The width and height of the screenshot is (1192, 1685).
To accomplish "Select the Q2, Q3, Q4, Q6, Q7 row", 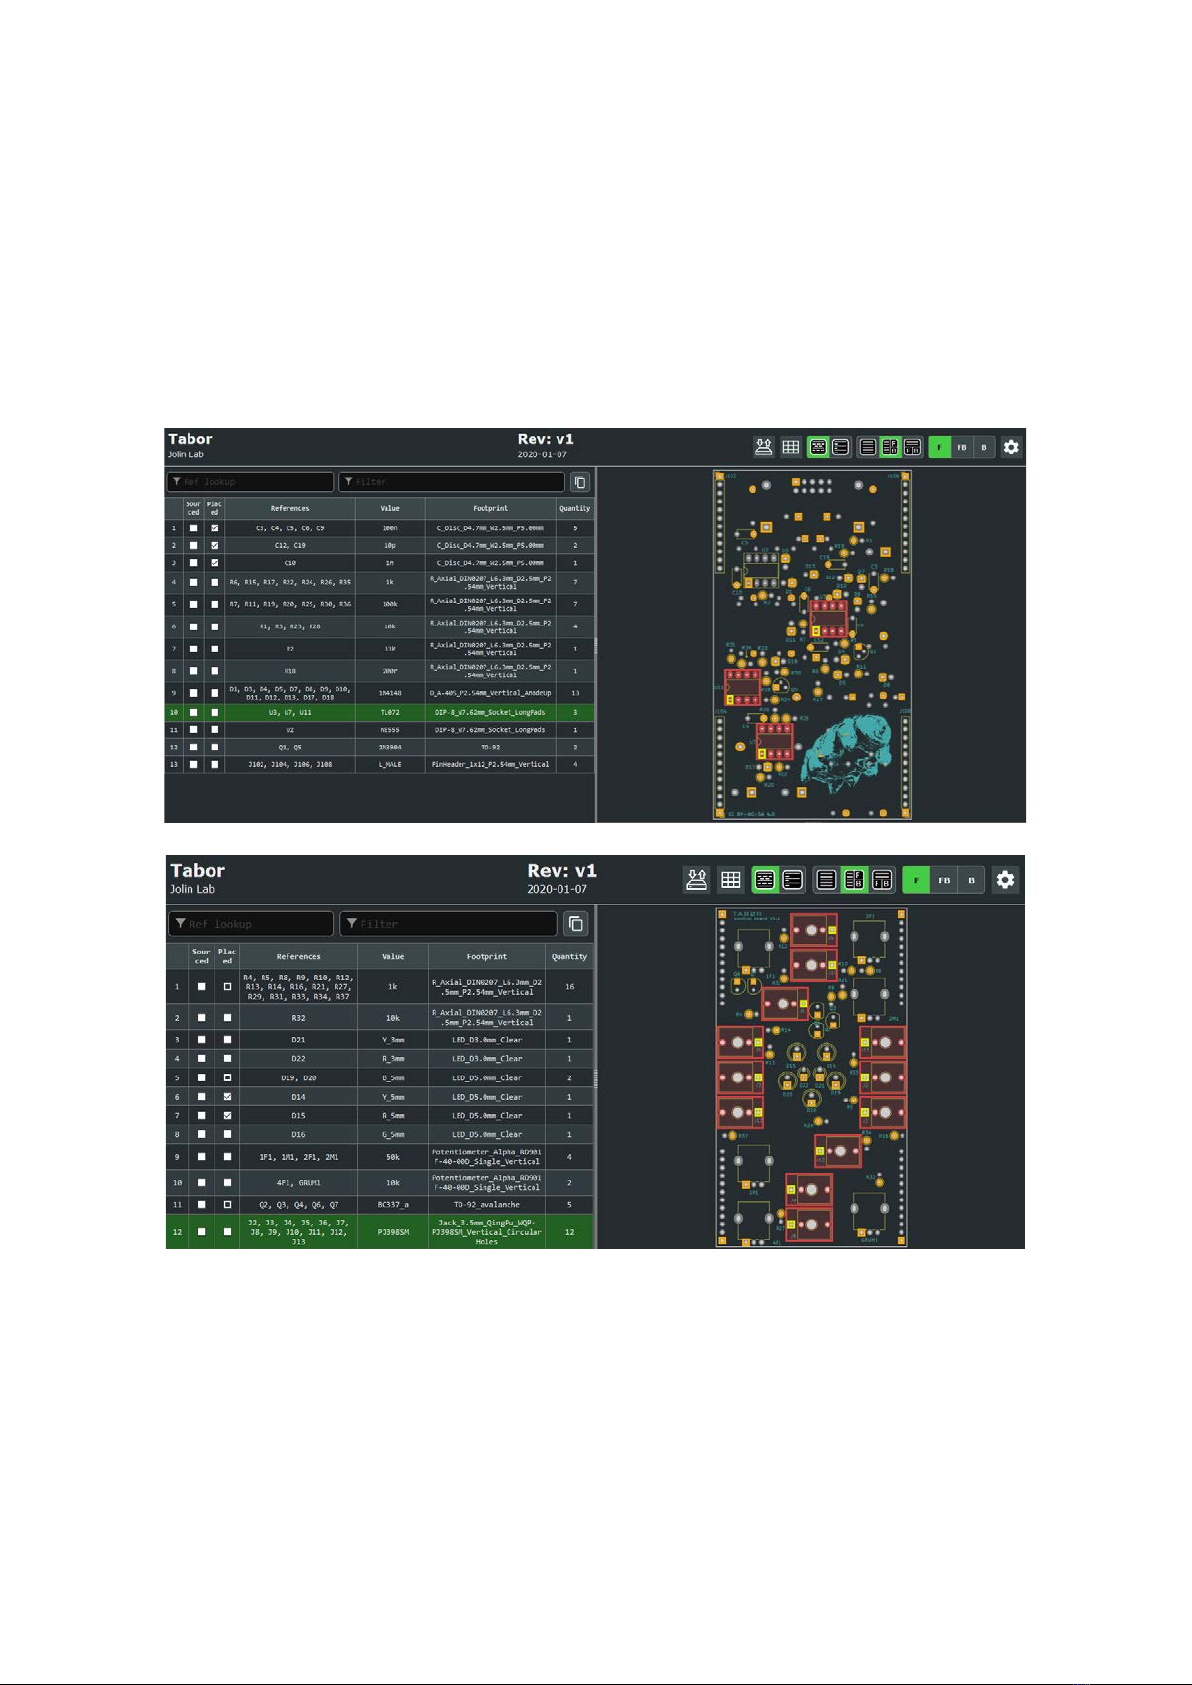I will coord(380,1205).
